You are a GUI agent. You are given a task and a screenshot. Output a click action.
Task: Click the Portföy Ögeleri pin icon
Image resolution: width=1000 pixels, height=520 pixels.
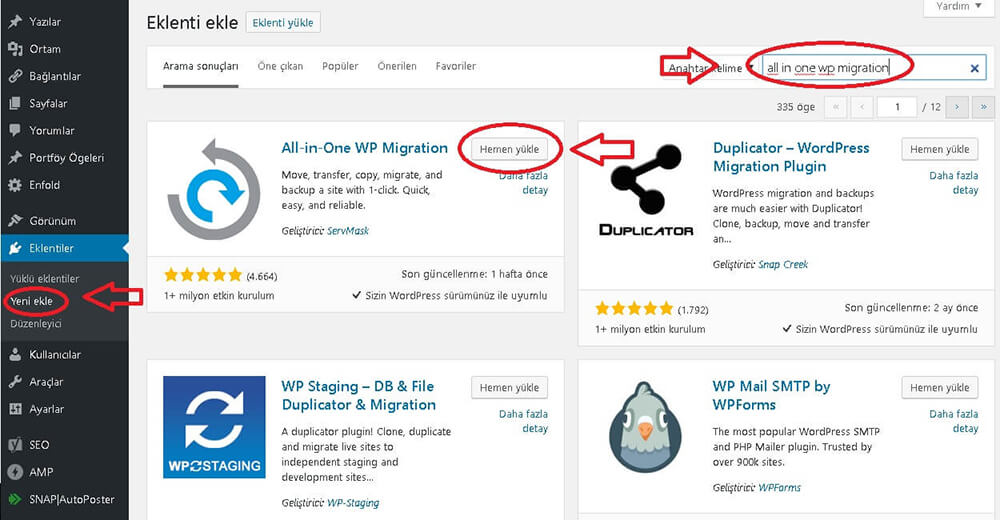click(x=15, y=158)
